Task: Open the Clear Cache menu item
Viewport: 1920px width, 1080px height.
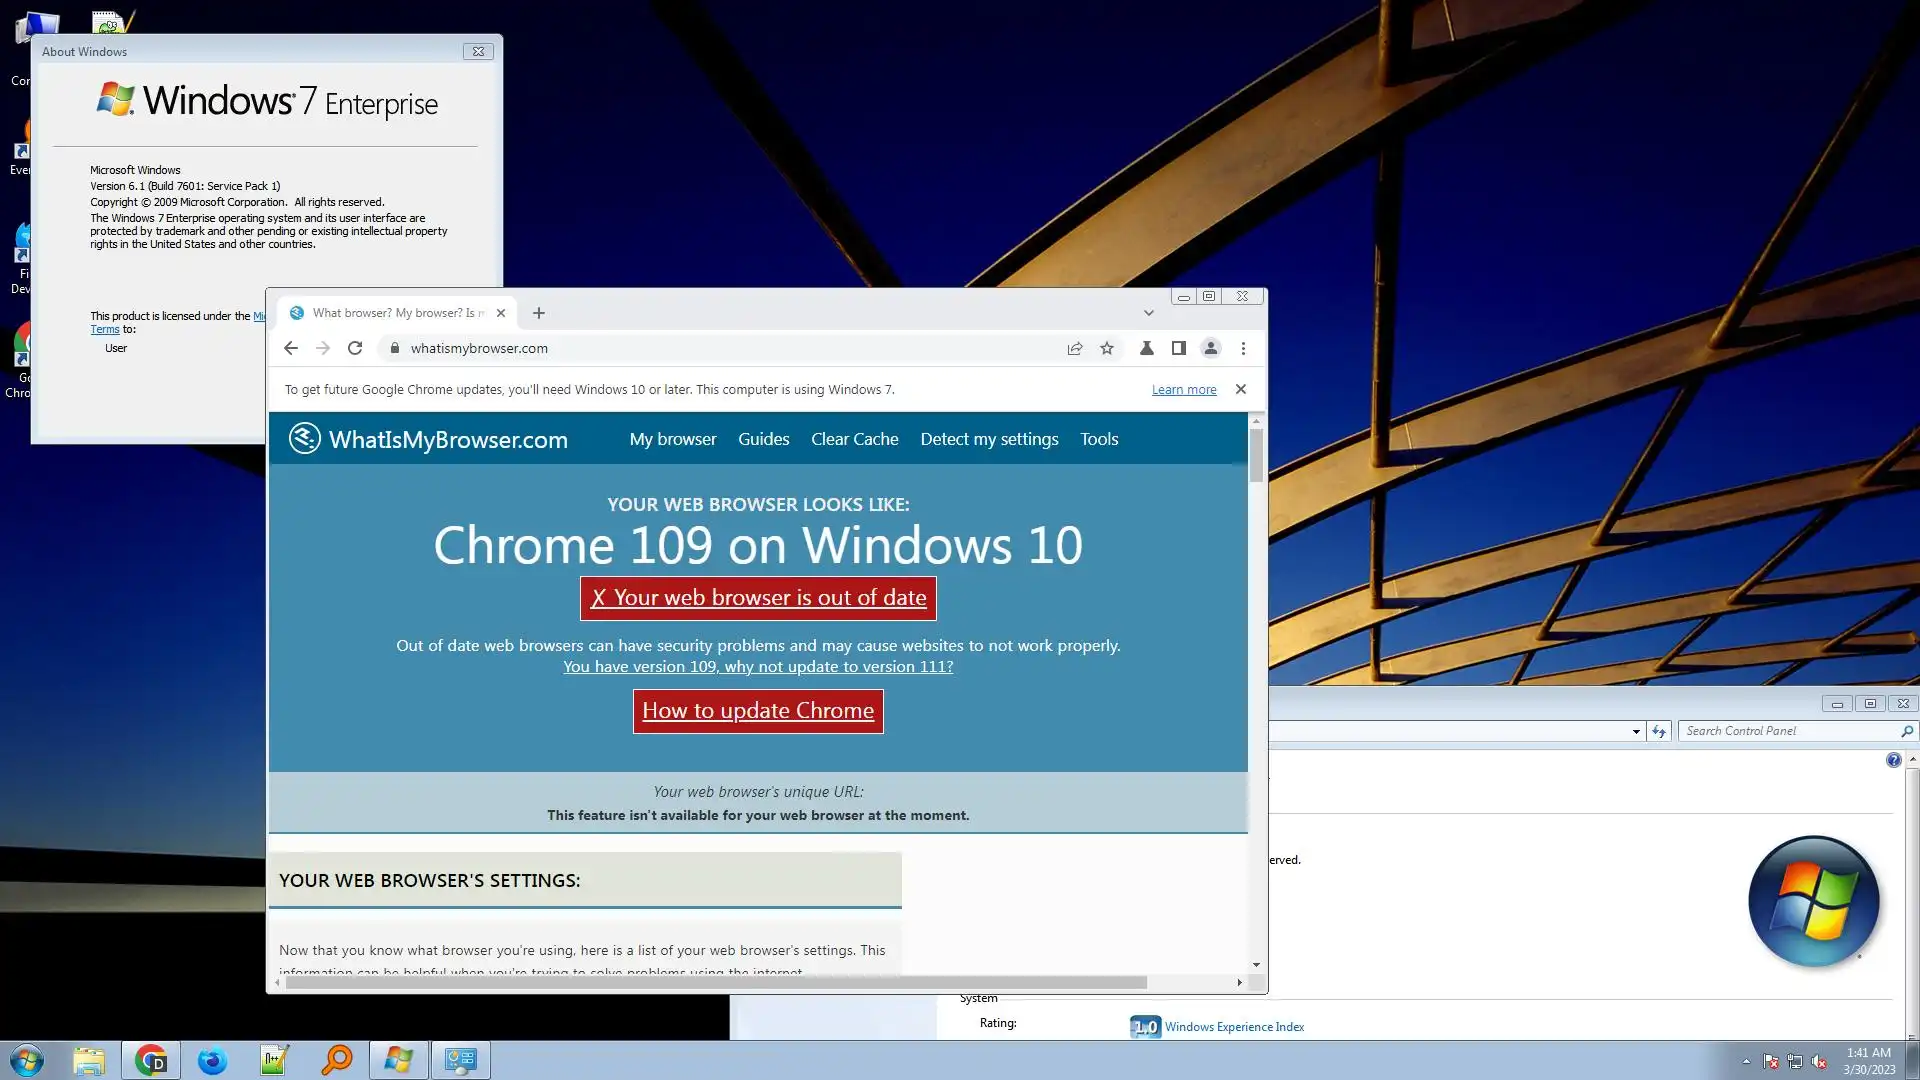Action: point(854,439)
